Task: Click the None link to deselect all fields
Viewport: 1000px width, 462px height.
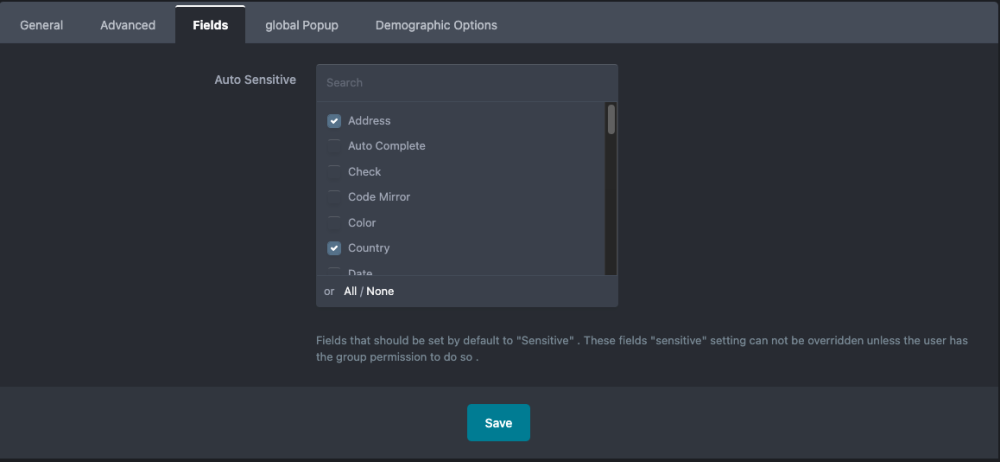Action: coord(380,292)
